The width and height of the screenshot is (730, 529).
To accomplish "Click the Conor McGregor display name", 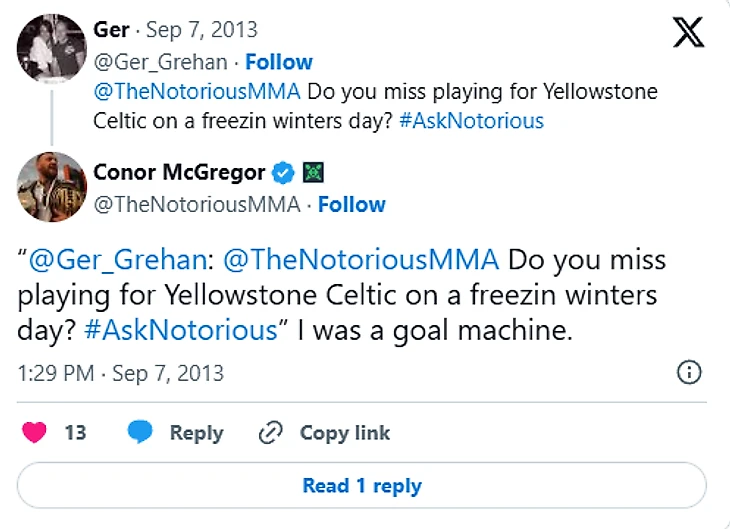I will (x=180, y=173).
